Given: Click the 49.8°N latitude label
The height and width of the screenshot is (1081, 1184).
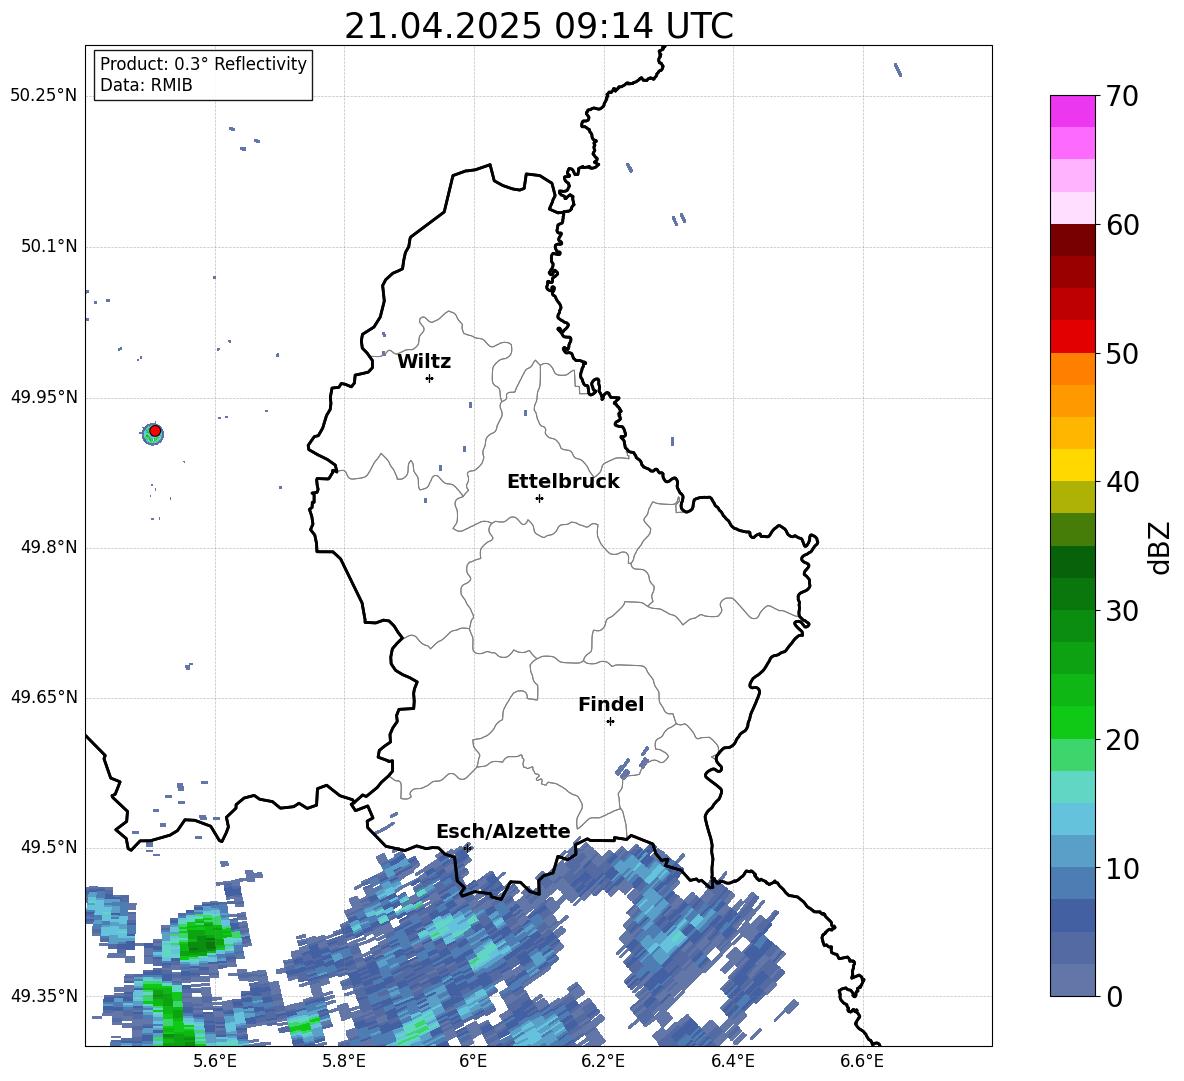Looking at the screenshot, I should (49, 547).
